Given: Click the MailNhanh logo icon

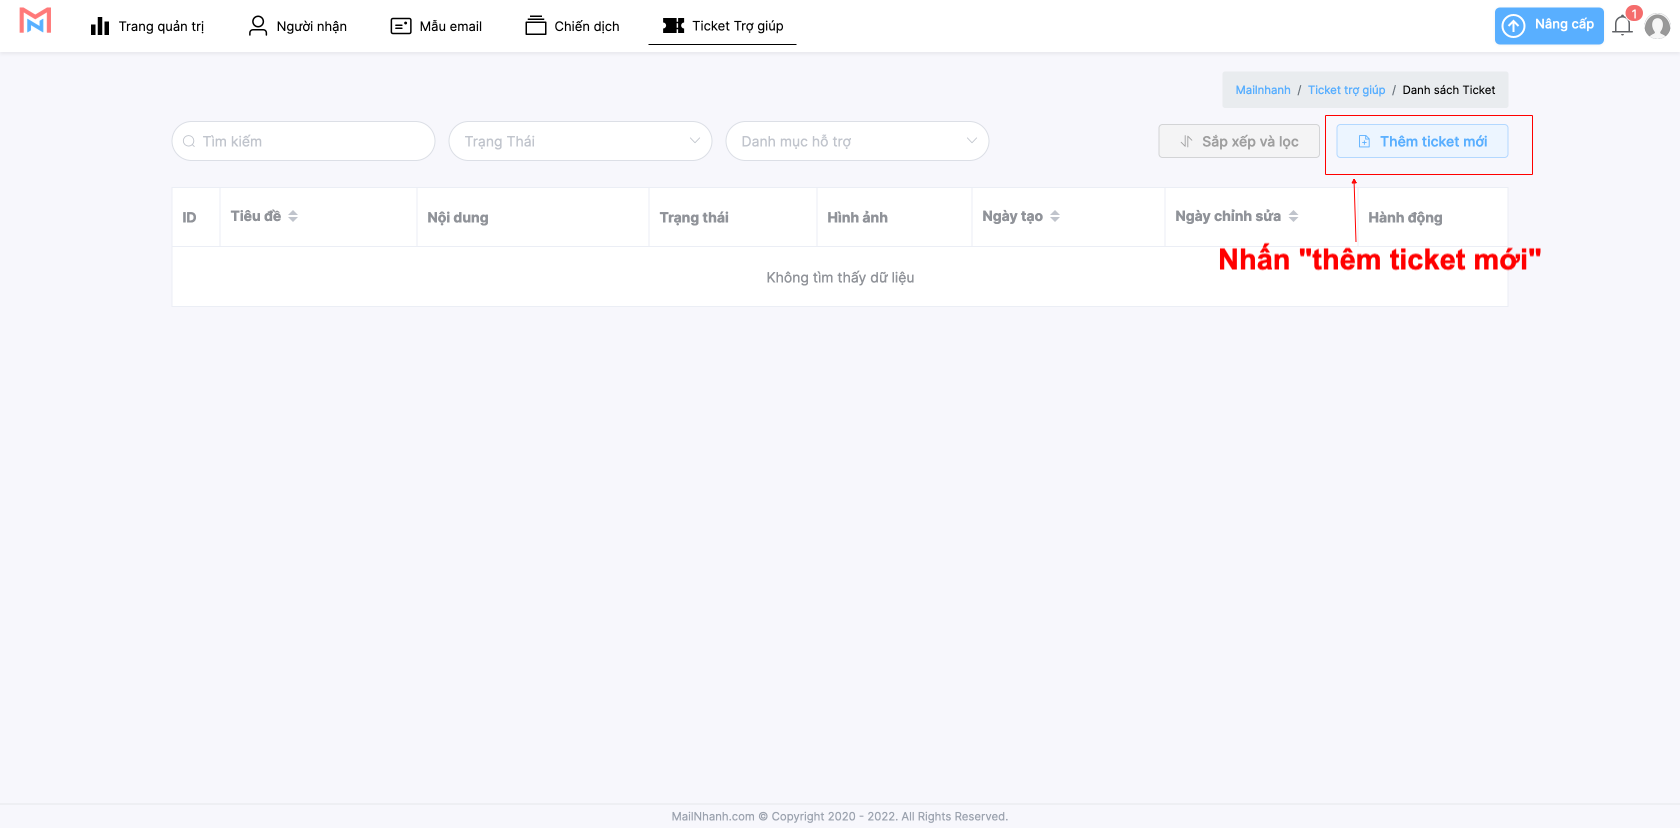Looking at the screenshot, I should click(35, 22).
